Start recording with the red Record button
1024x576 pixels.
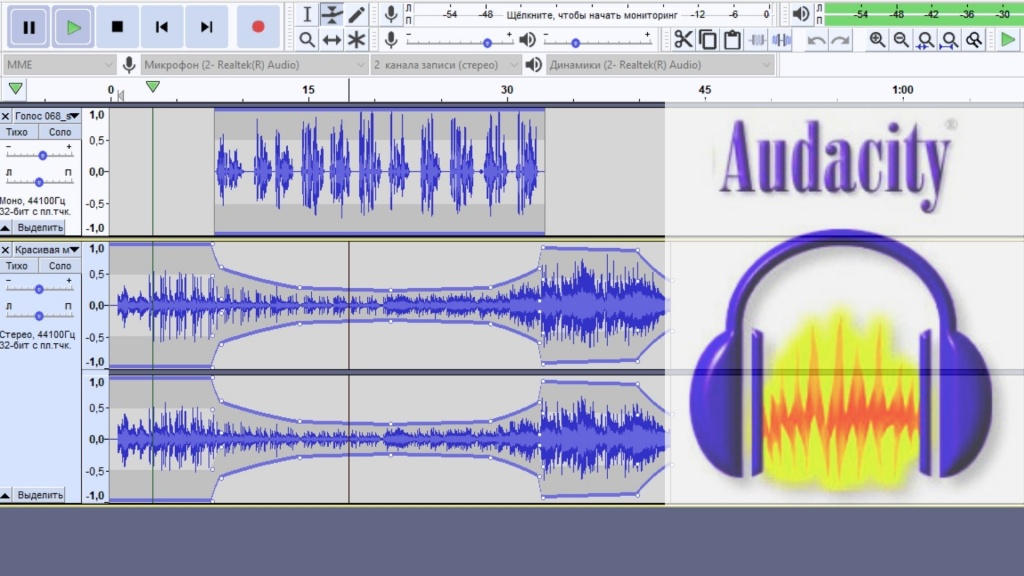[258, 26]
